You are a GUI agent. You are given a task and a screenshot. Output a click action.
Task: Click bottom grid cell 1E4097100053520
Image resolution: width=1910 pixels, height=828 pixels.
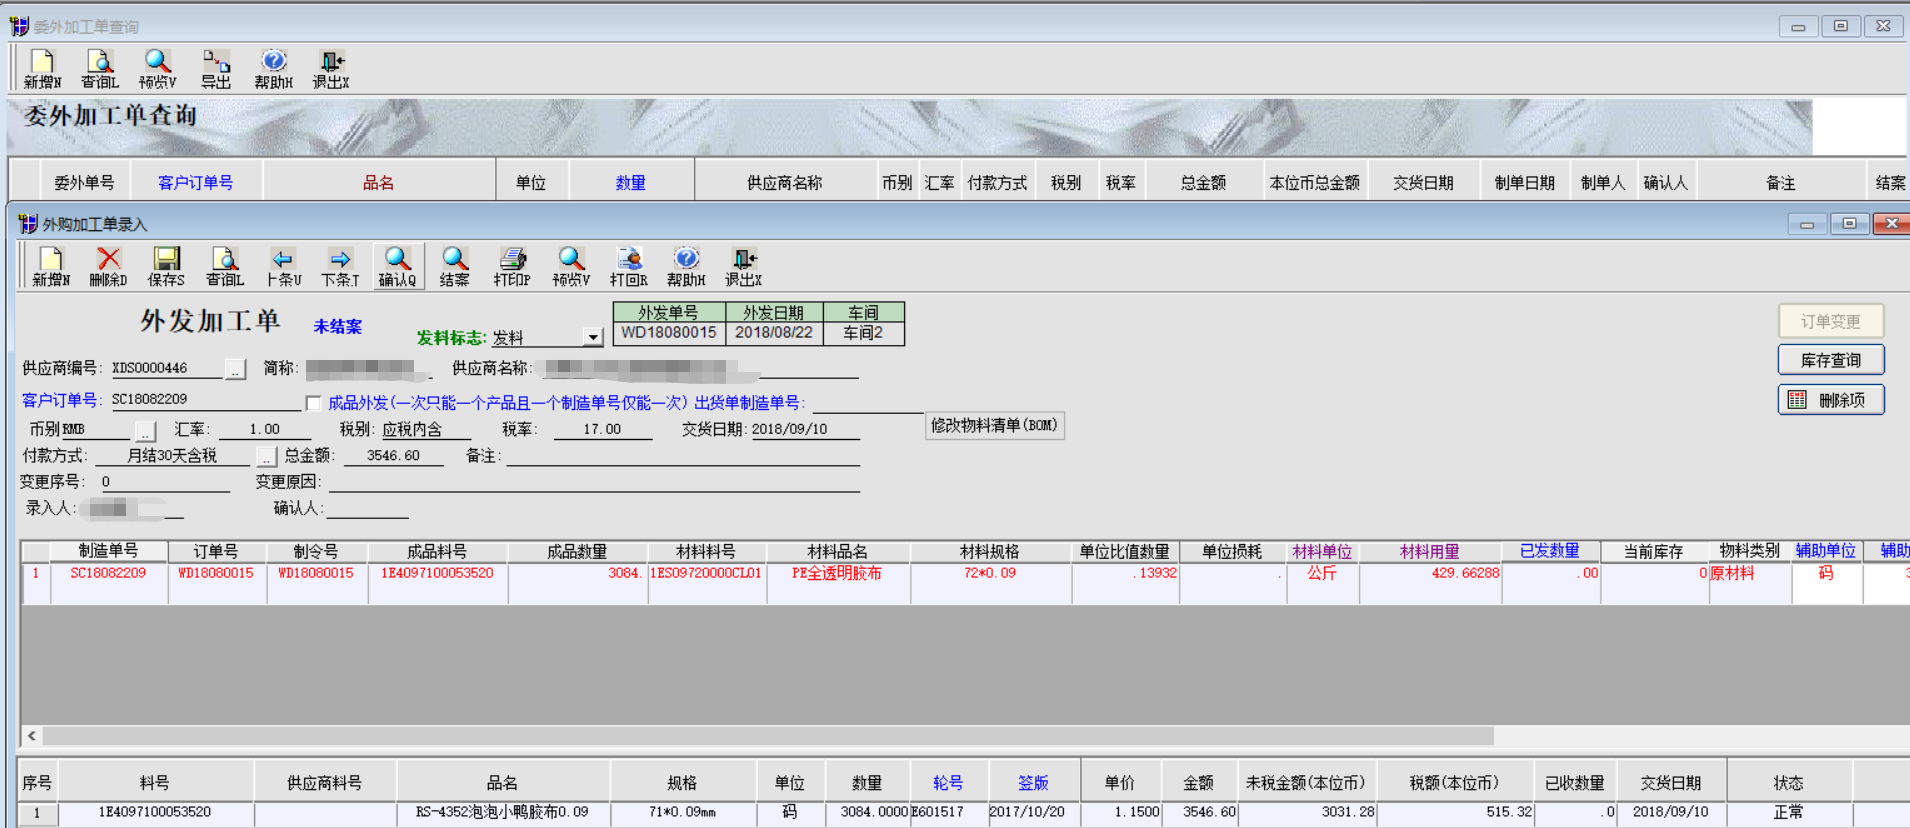tap(155, 812)
